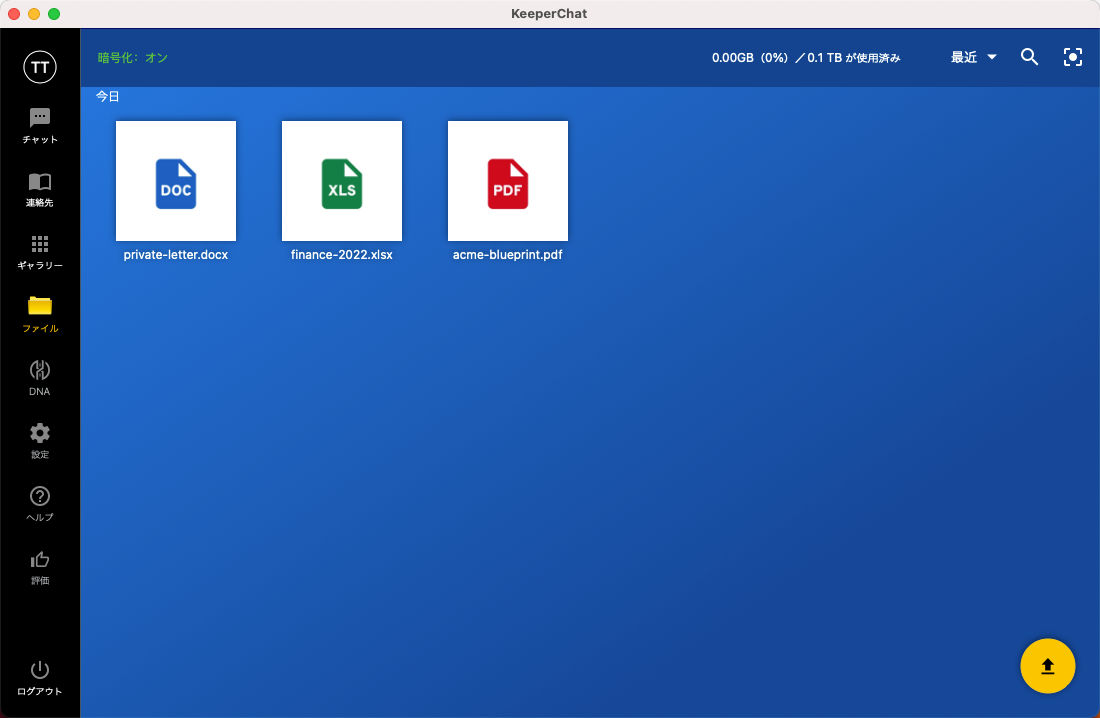Click the storage usage text
The height and width of the screenshot is (718, 1100).
[x=806, y=58]
